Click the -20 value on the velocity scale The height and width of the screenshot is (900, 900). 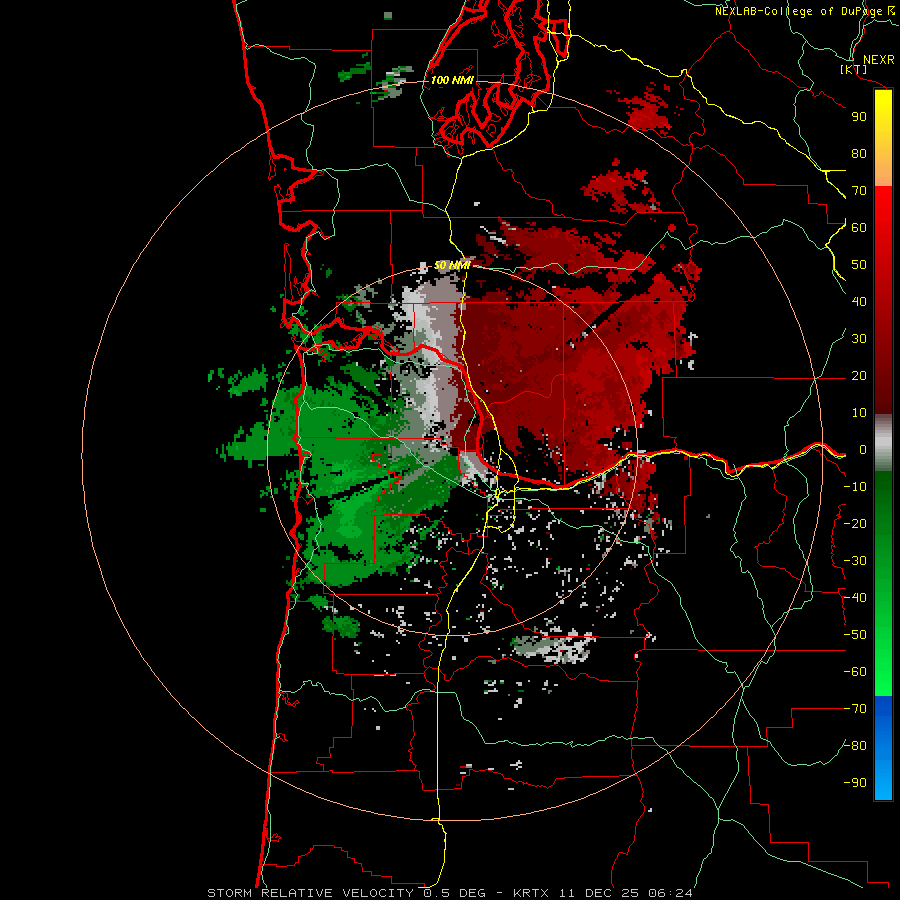coord(855,524)
